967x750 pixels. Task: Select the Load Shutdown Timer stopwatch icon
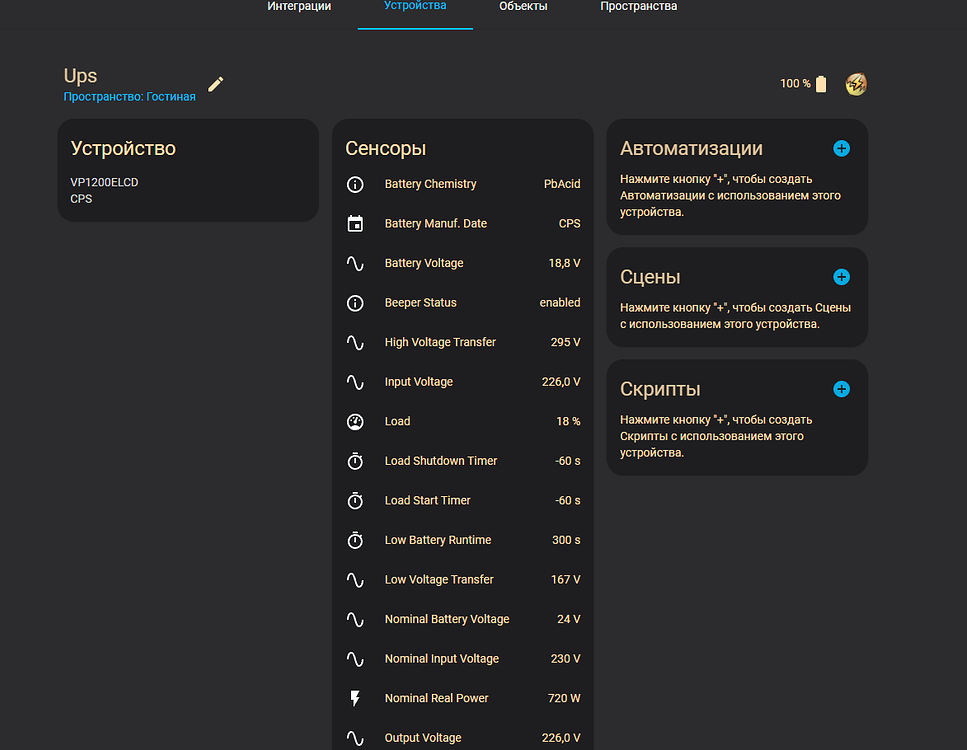pos(355,461)
